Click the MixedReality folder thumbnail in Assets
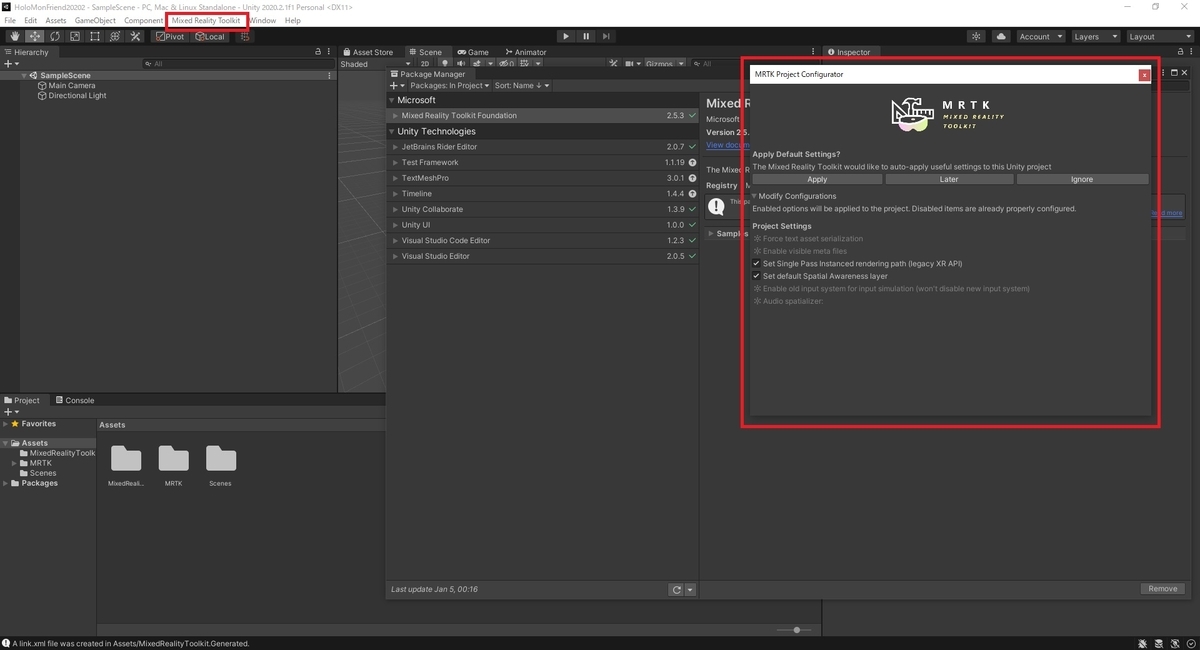1200x650 pixels. [x=126, y=458]
